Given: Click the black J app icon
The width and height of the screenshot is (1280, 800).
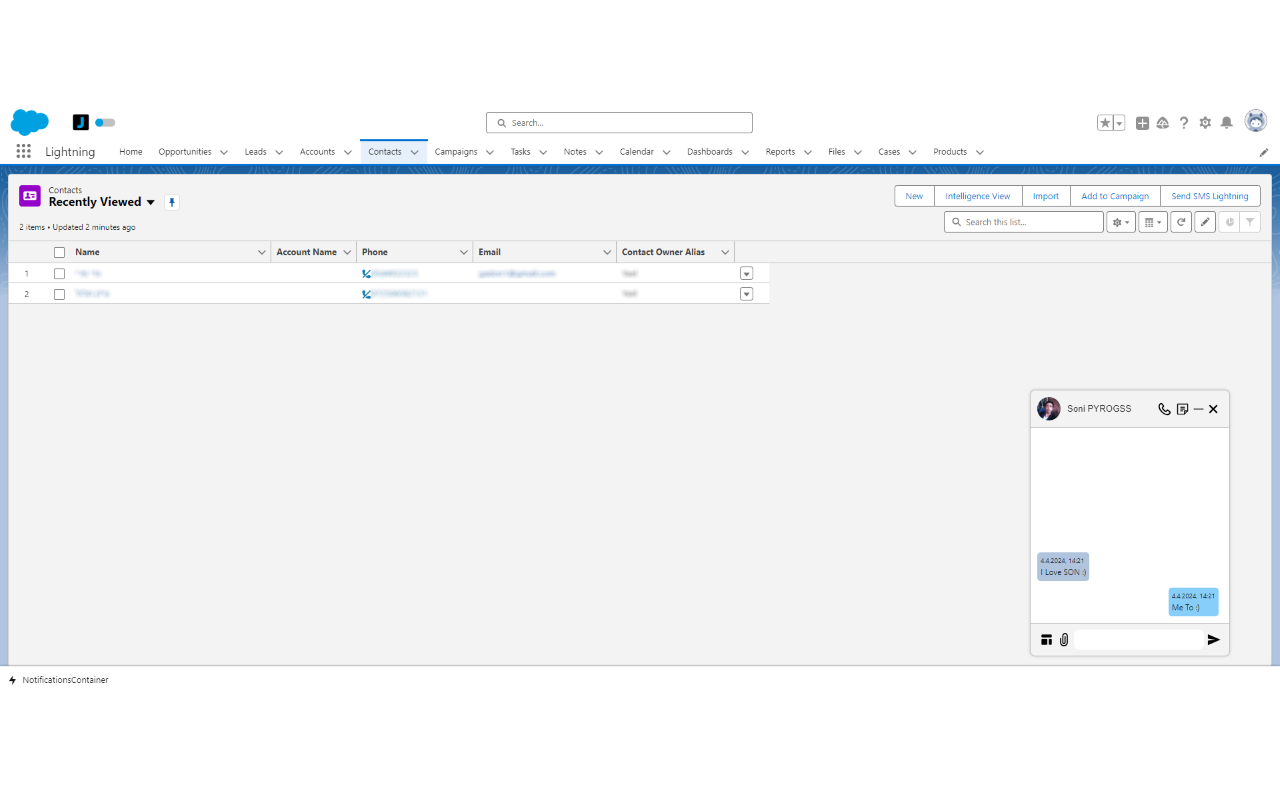Looking at the screenshot, I should pyautogui.click(x=81, y=122).
